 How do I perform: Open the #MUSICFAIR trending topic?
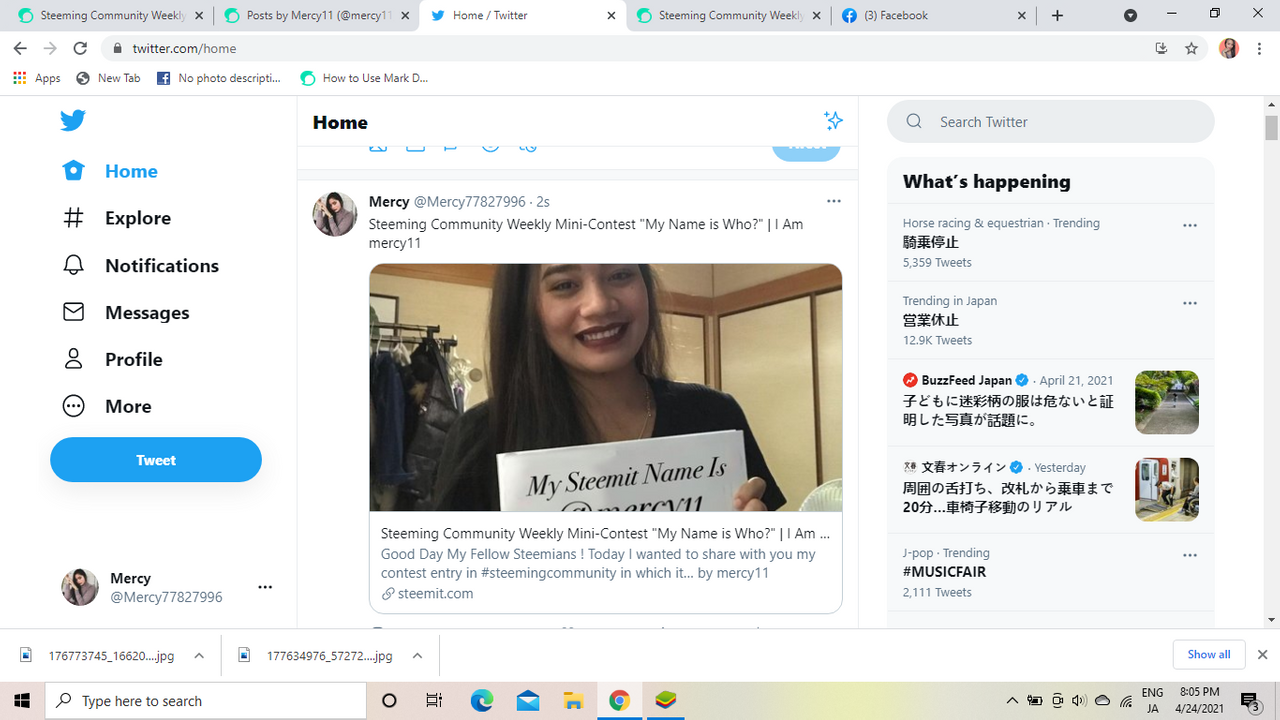click(944, 572)
